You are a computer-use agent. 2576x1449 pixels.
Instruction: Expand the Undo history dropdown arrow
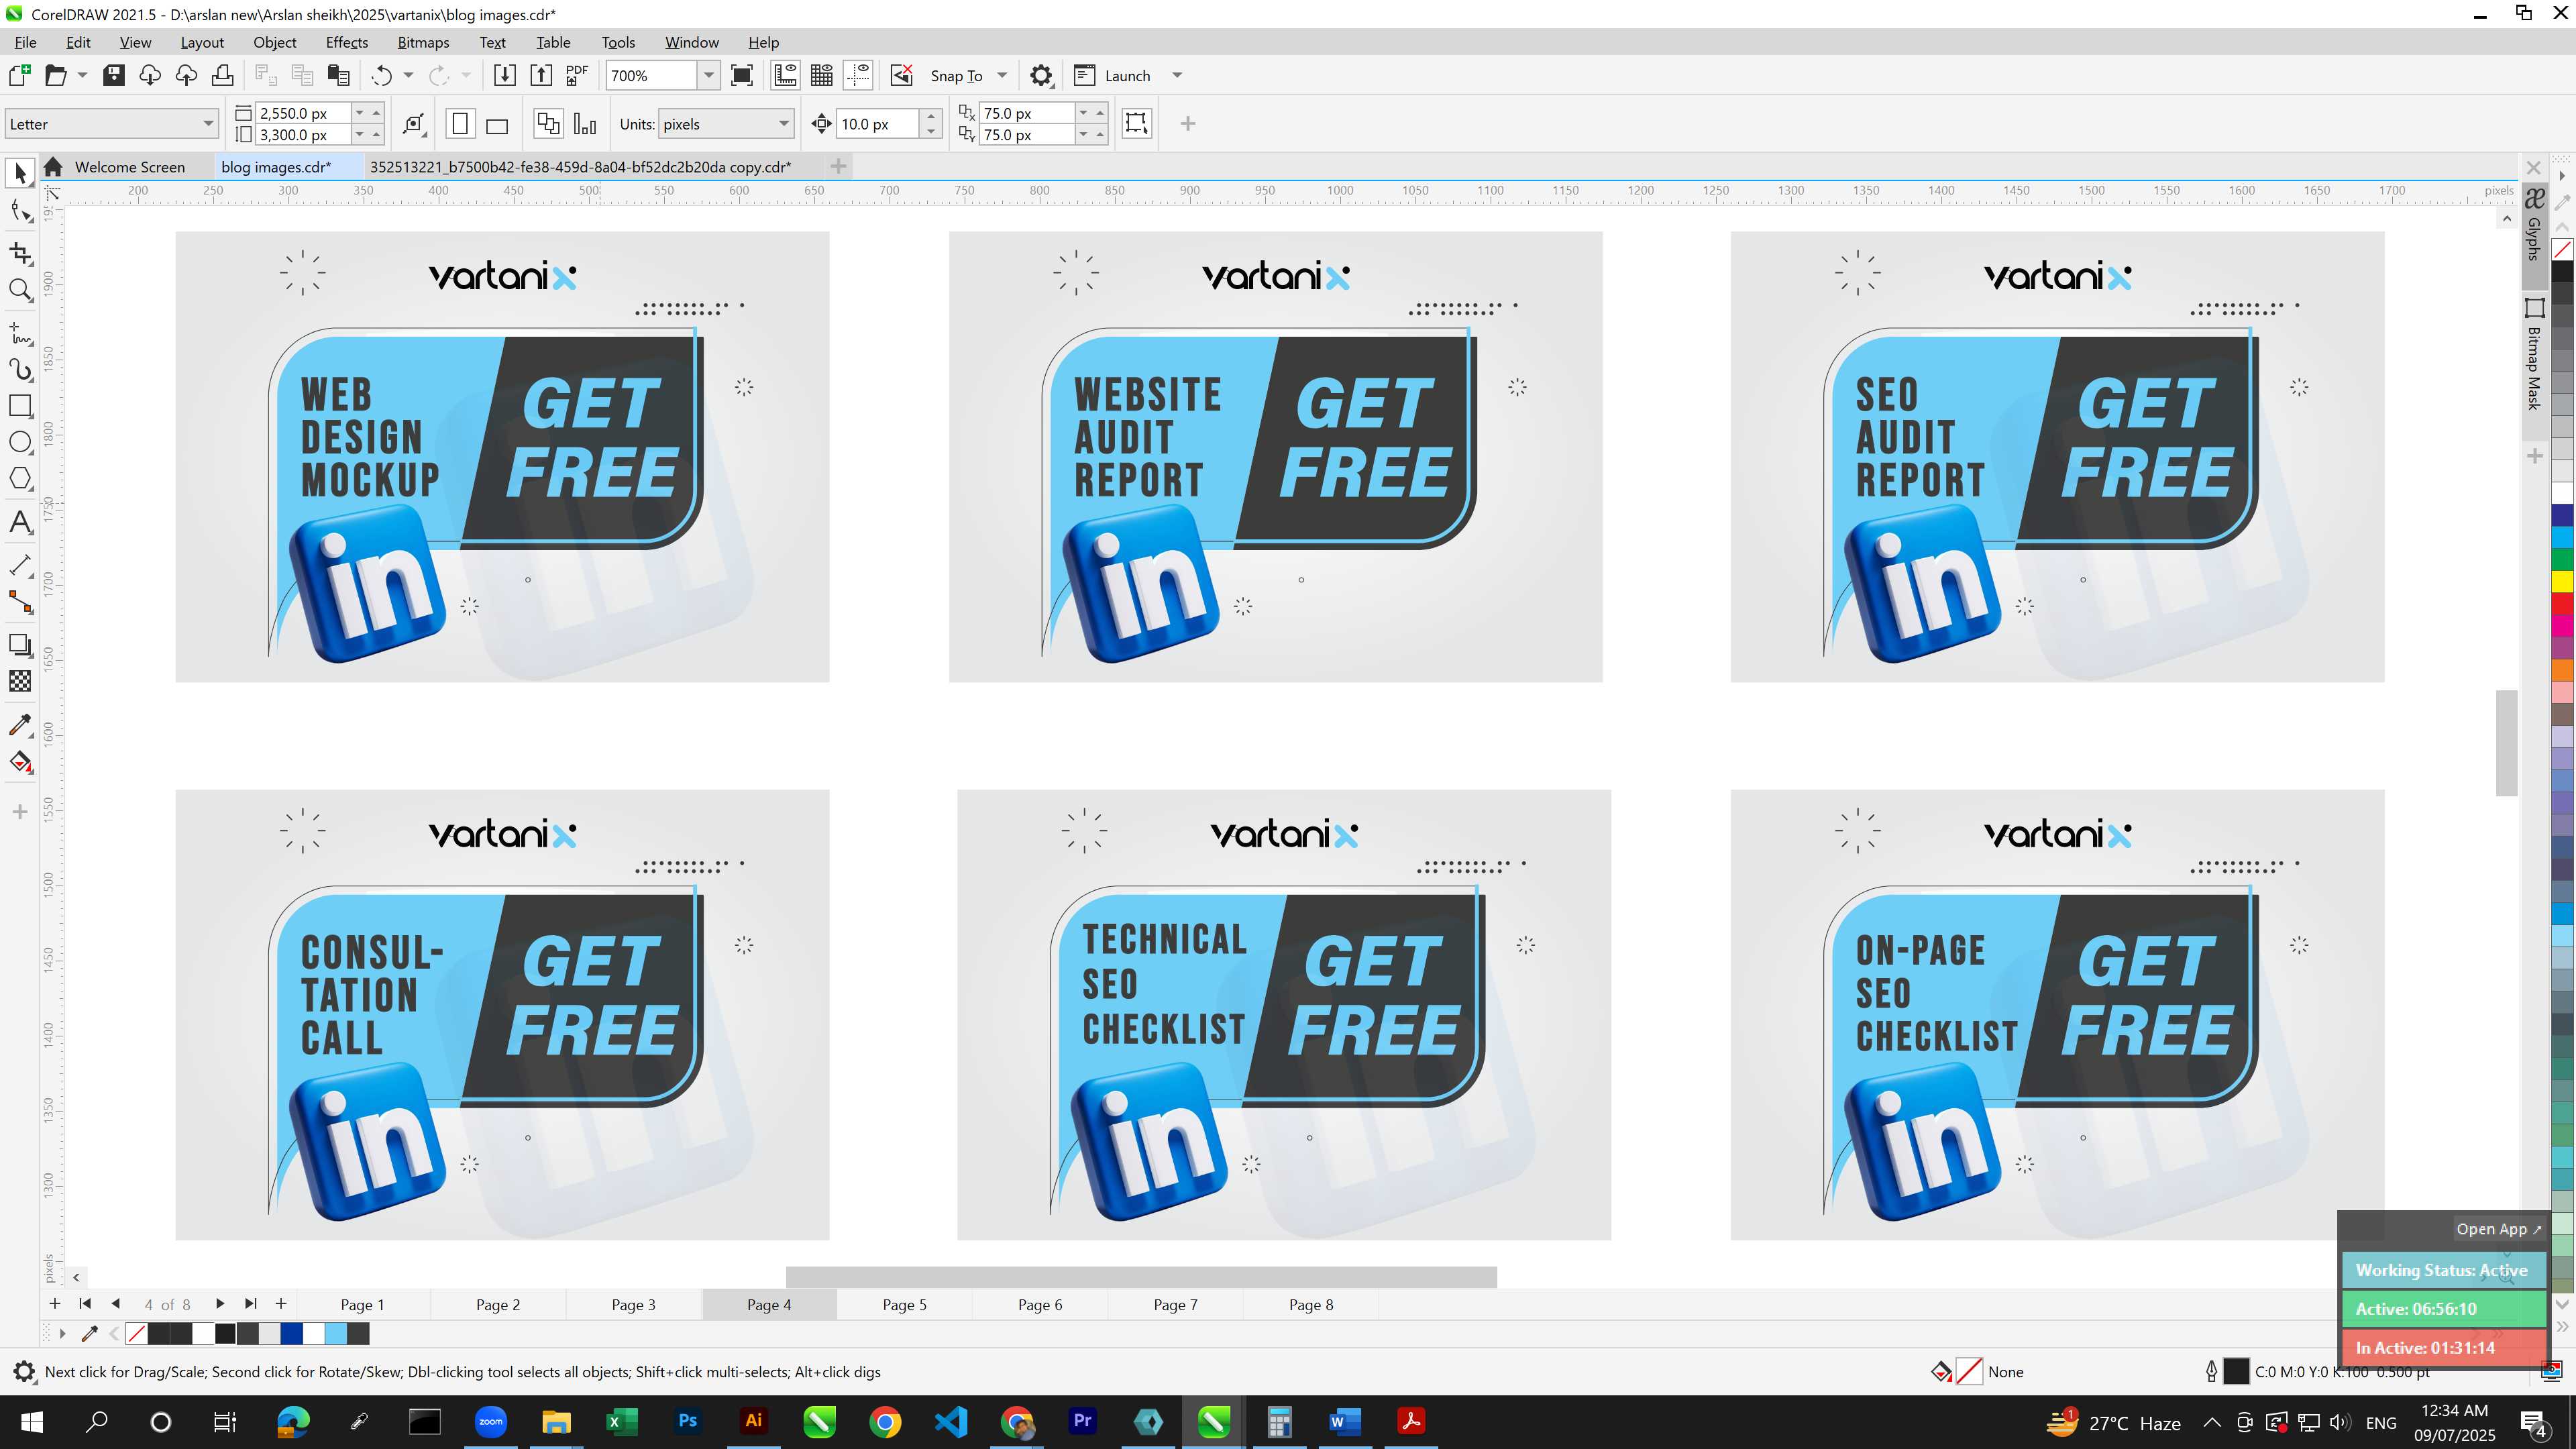tap(408, 75)
